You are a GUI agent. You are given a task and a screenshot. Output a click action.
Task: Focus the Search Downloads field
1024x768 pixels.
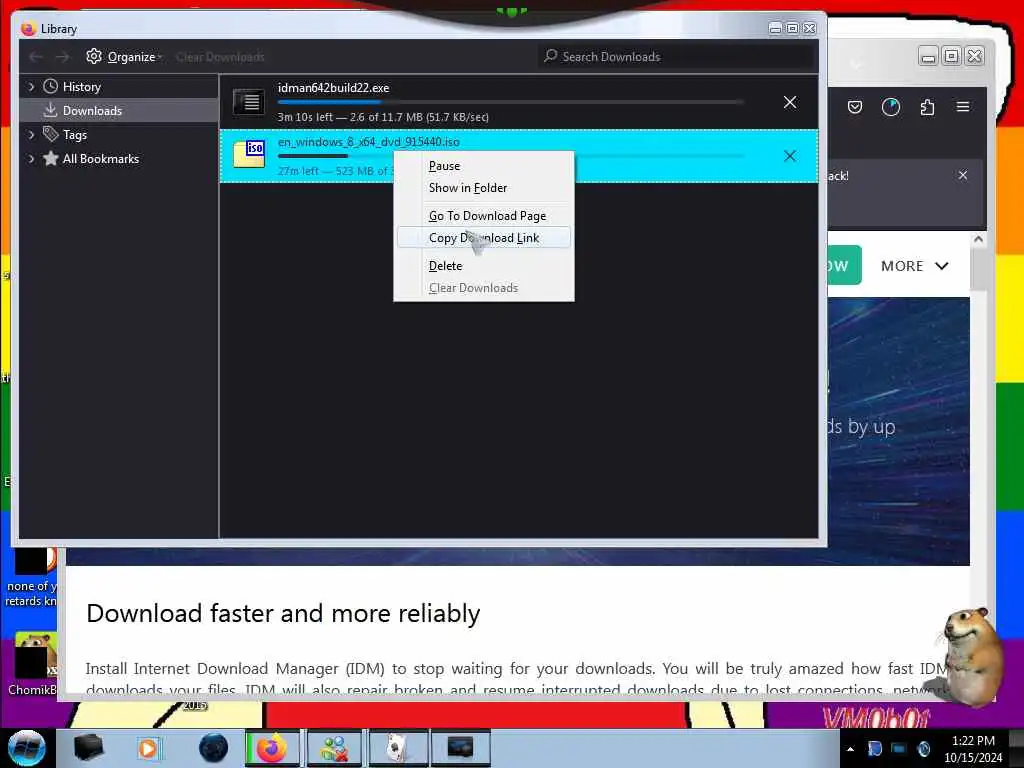click(677, 57)
